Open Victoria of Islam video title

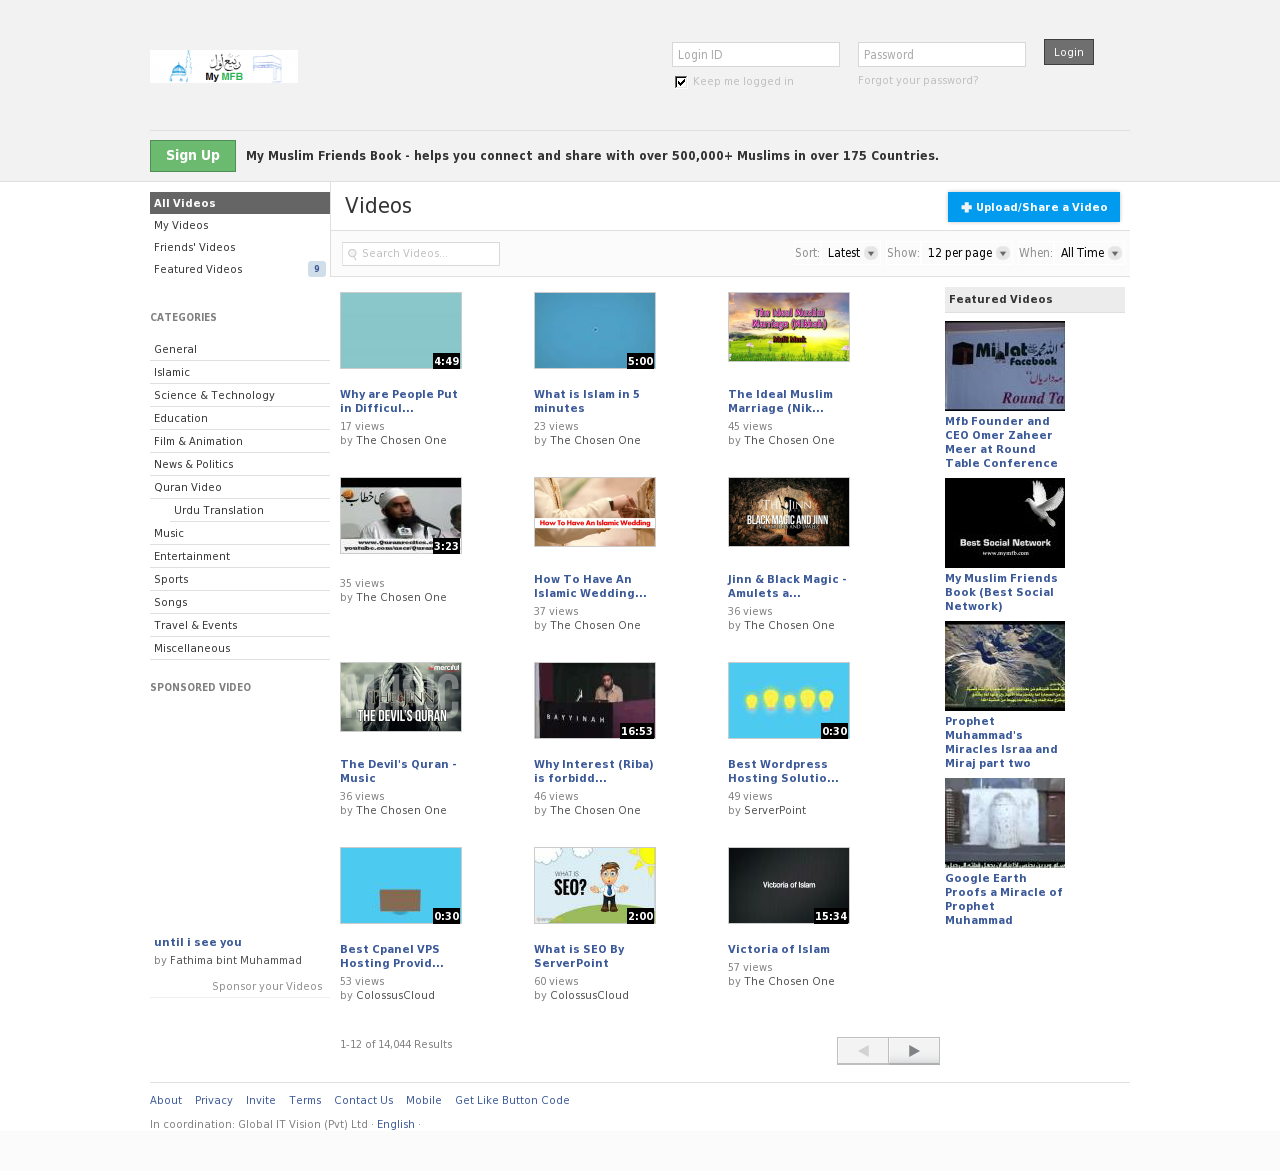[x=779, y=949]
